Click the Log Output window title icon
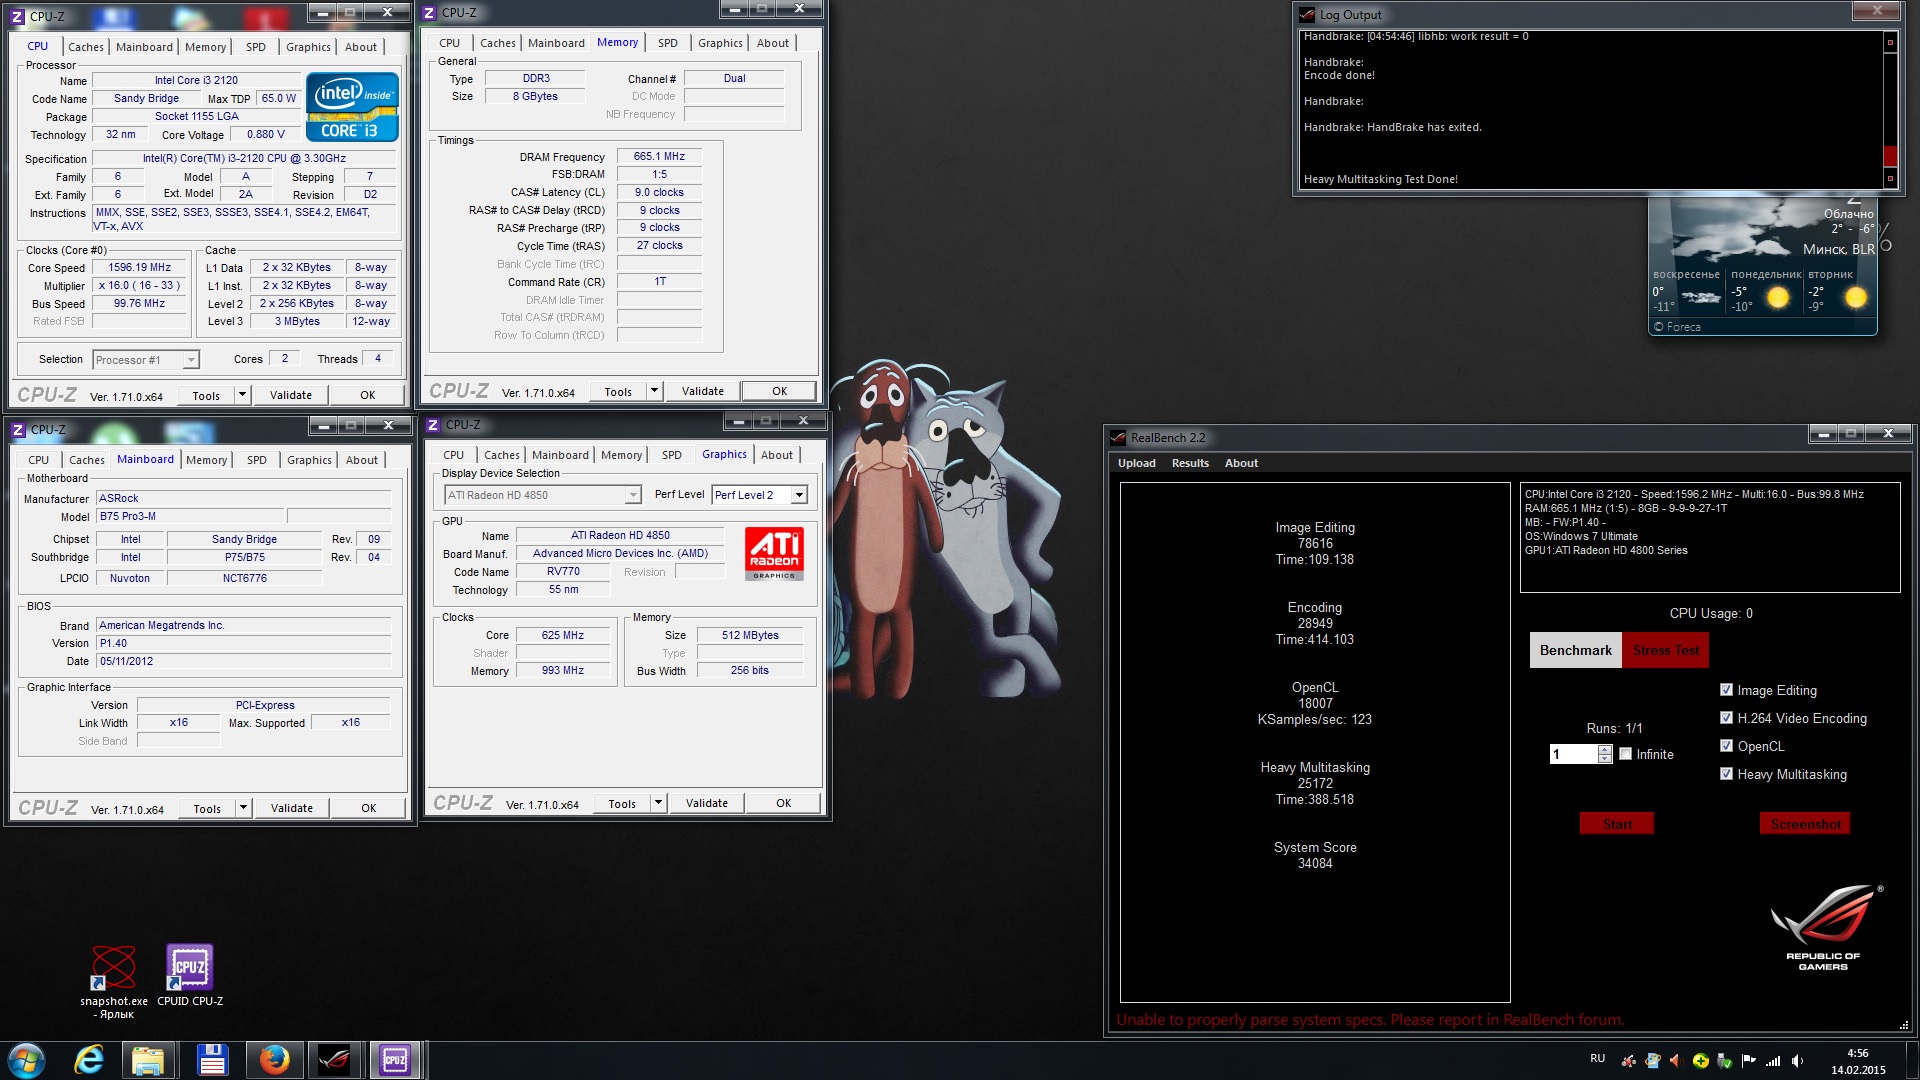1920x1080 pixels. pos(1307,15)
